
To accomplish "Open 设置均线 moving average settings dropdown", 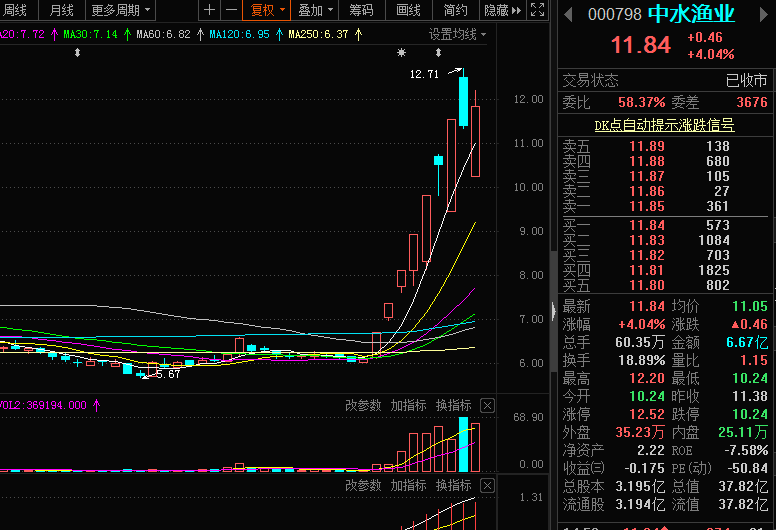I will (457, 34).
